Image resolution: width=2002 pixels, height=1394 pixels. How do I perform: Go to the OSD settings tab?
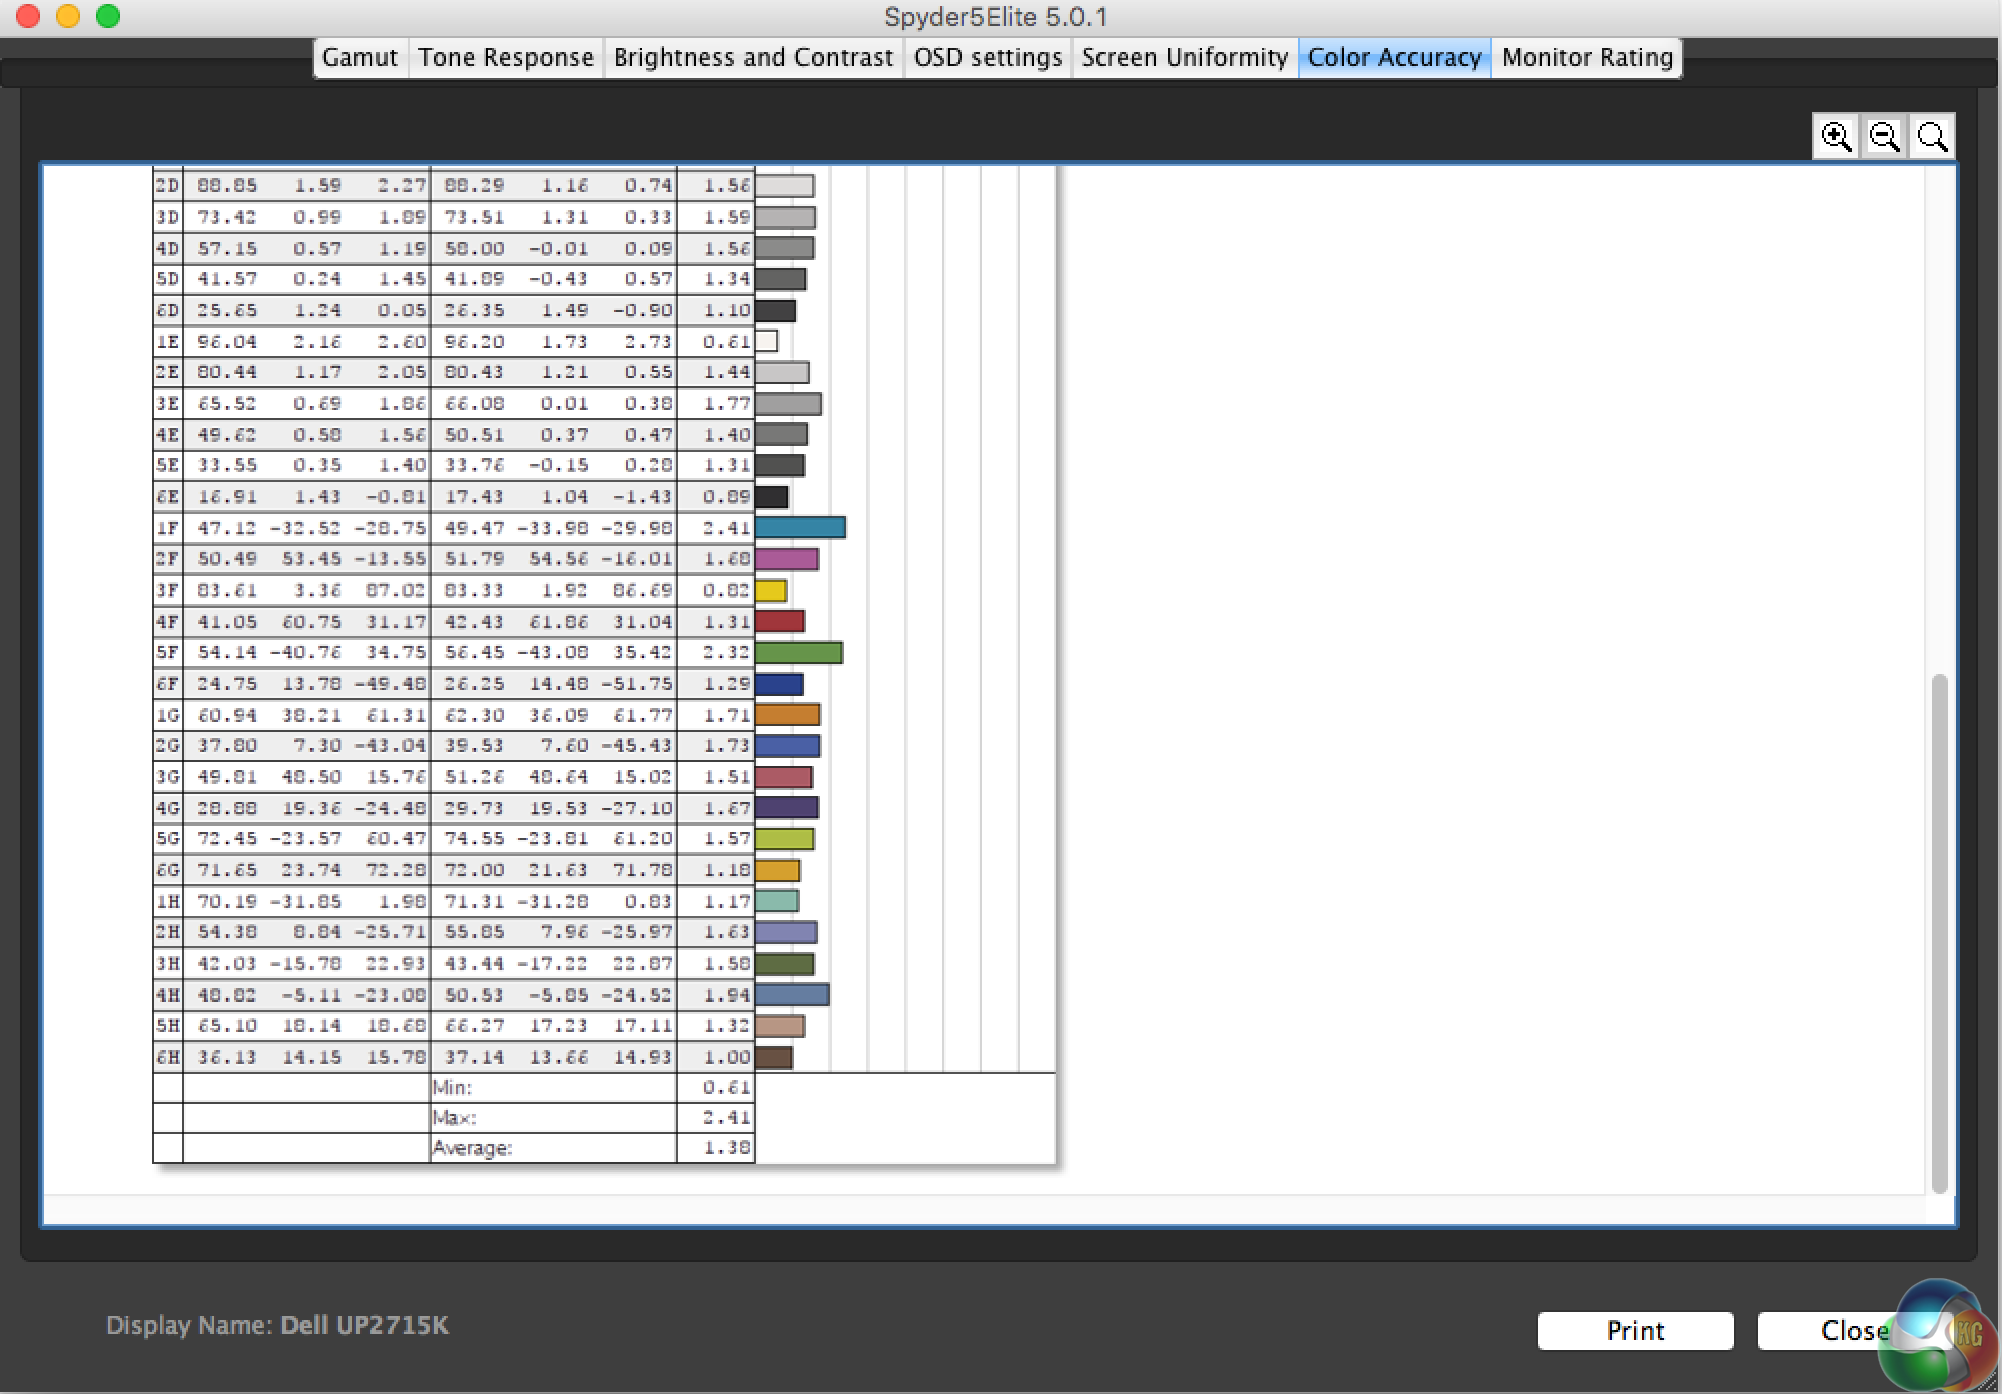[987, 57]
